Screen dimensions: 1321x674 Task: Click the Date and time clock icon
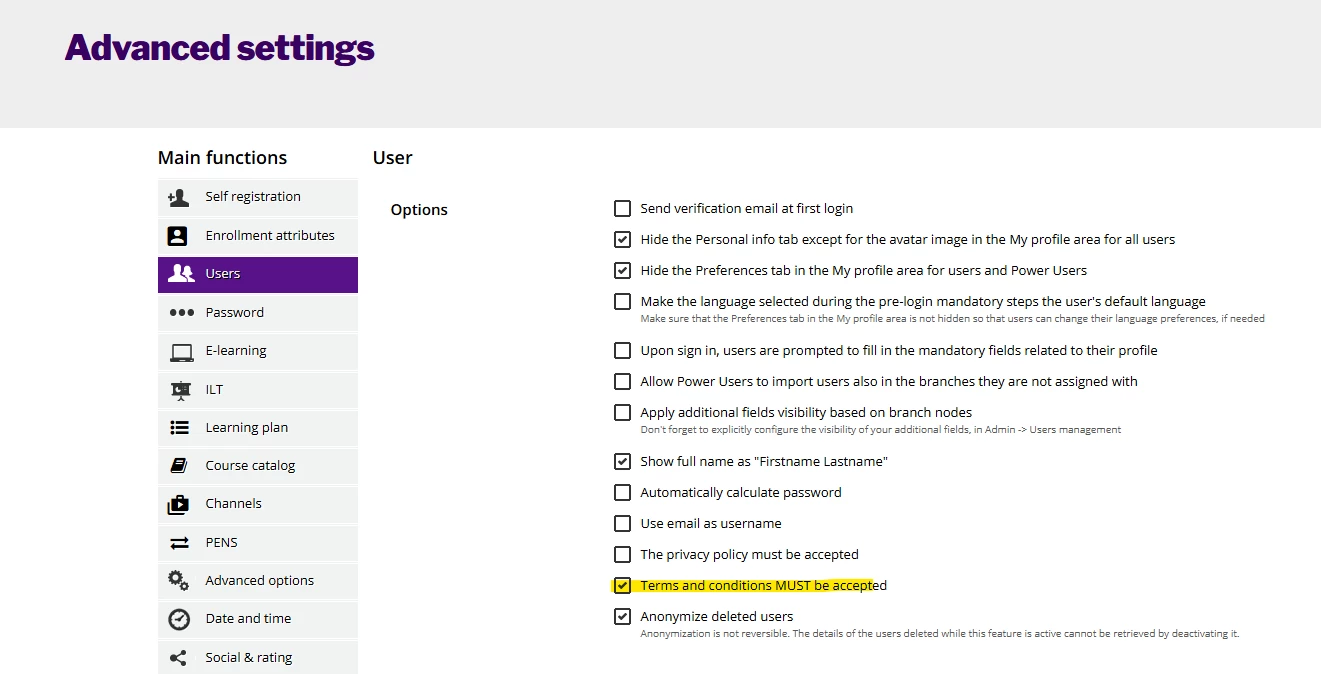click(179, 619)
